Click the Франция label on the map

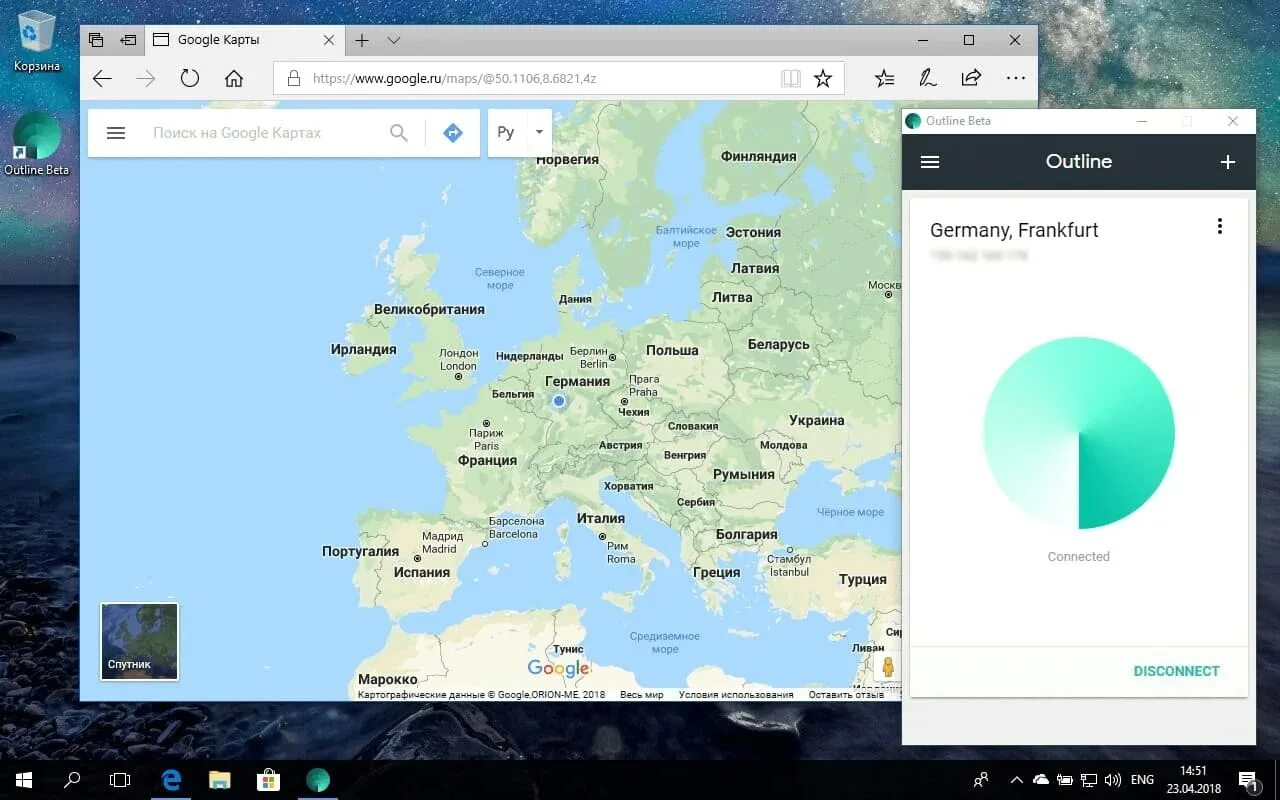click(487, 461)
